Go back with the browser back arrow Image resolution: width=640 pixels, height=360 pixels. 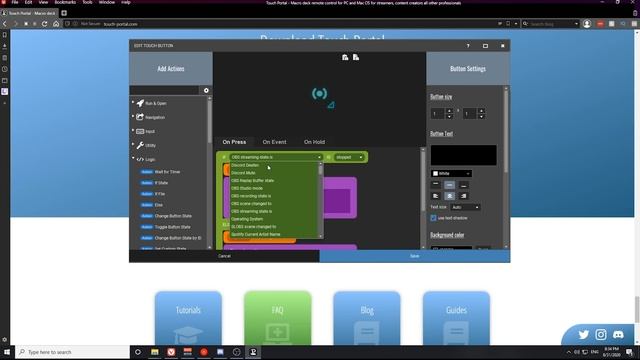(4, 24)
